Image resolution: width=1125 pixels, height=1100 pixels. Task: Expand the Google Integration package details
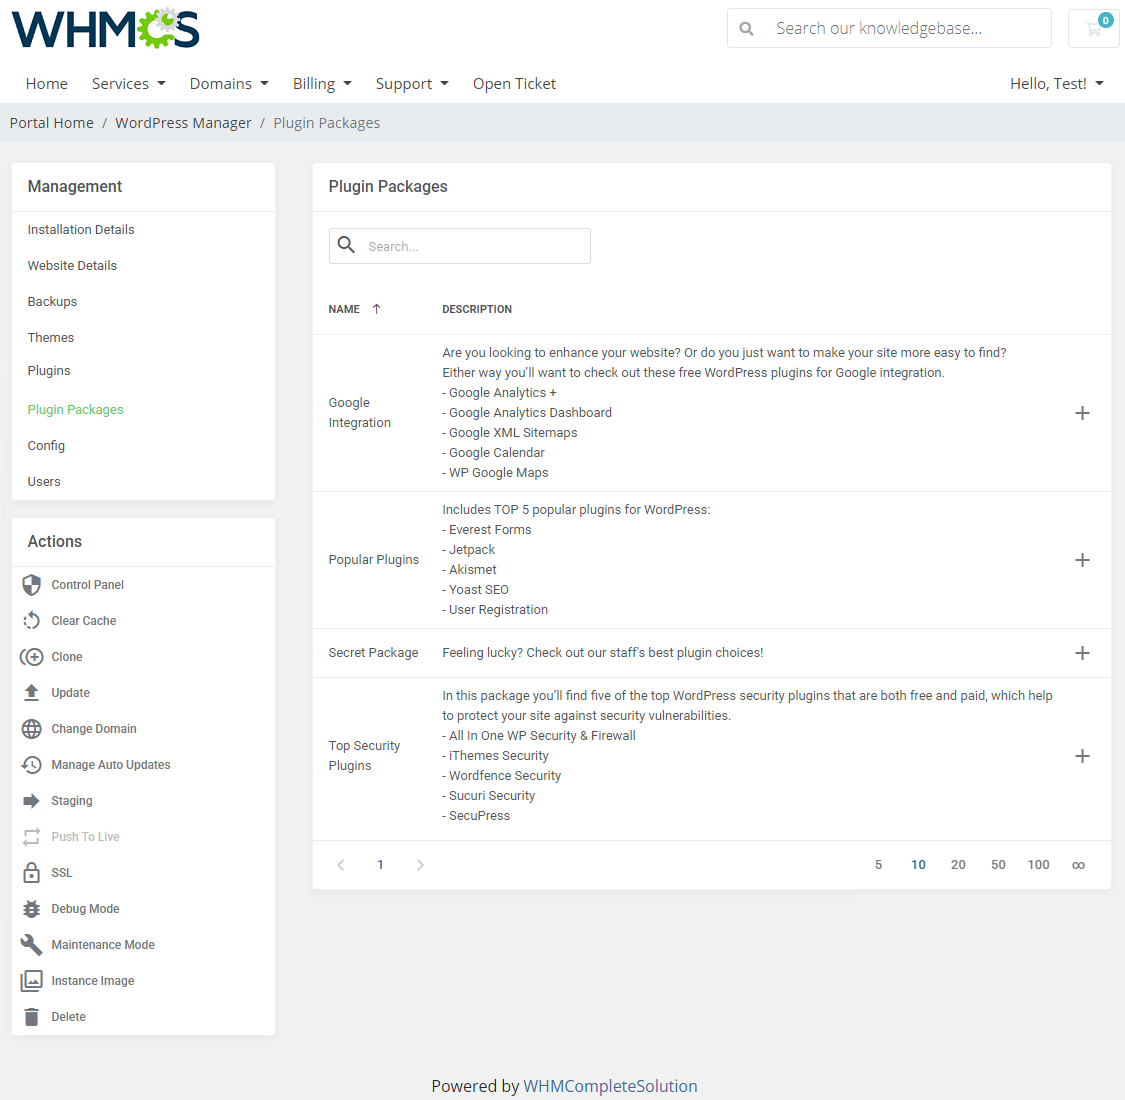(x=1082, y=412)
